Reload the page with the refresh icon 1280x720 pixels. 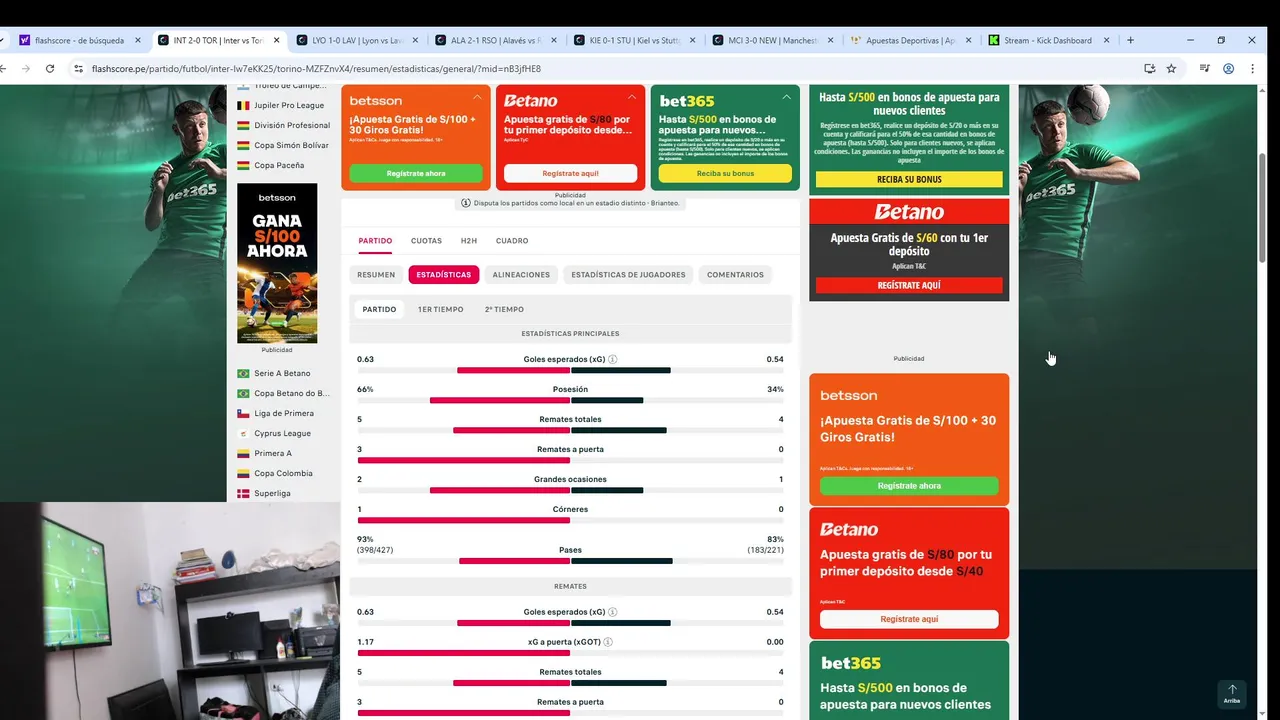click(x=50, y=69)
